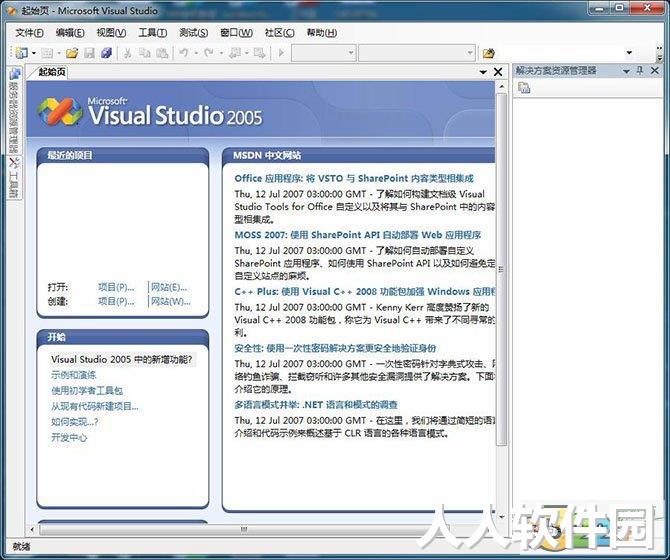Open the solution configurations combo box
Screen dimensions: 670x560
pyautogui.click(x=323, y=53)
